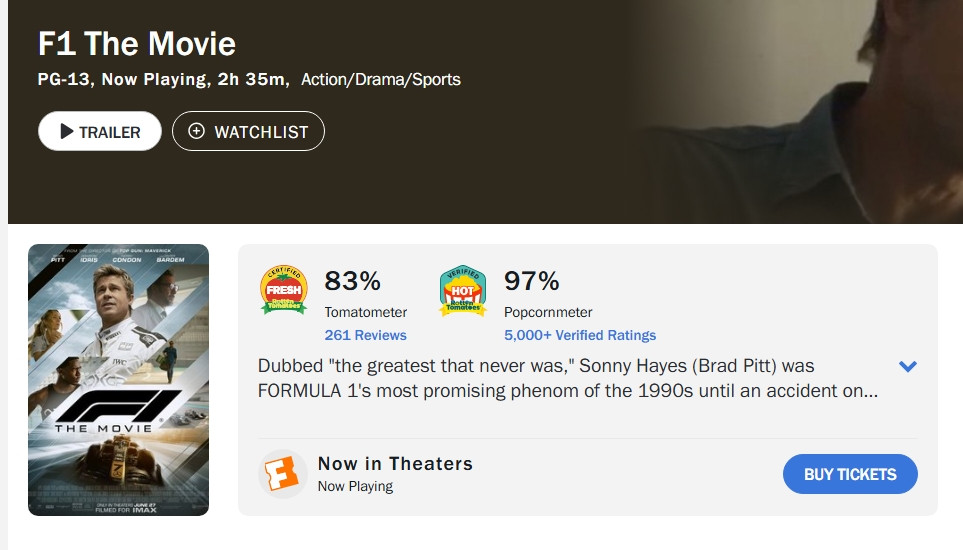Open the 5,000+ Verified Ratings link
The height and width of the screenshot is (550, 963).
click(580, 335)
